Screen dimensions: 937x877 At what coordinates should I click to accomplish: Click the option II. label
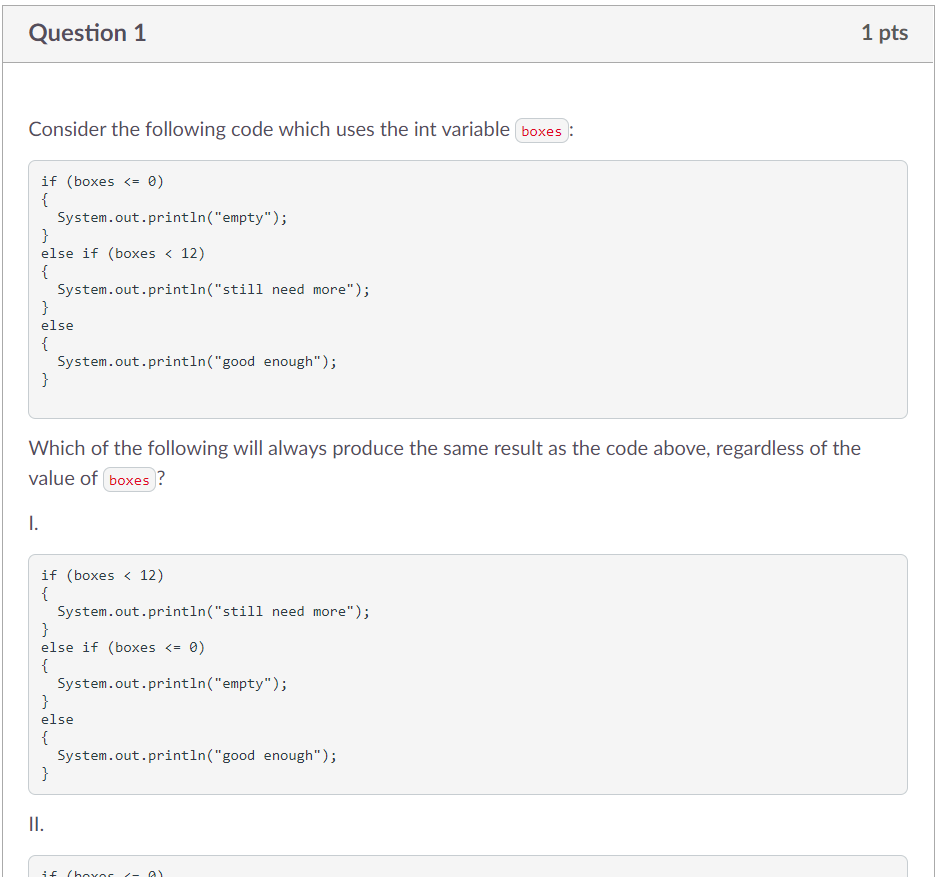click(37, 823)
